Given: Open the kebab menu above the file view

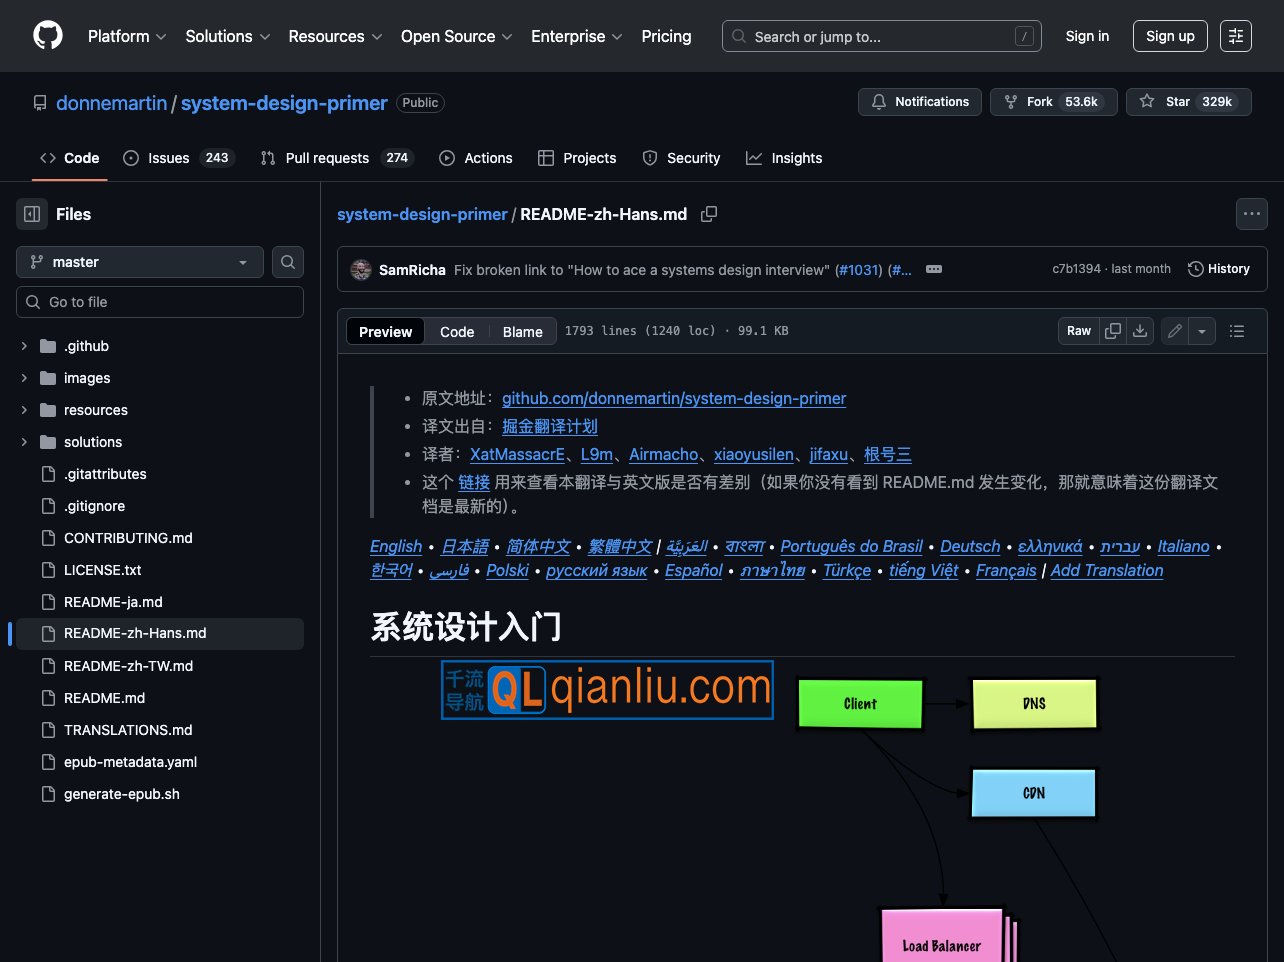Looking at the screenshot, I should click(1251, 214).
